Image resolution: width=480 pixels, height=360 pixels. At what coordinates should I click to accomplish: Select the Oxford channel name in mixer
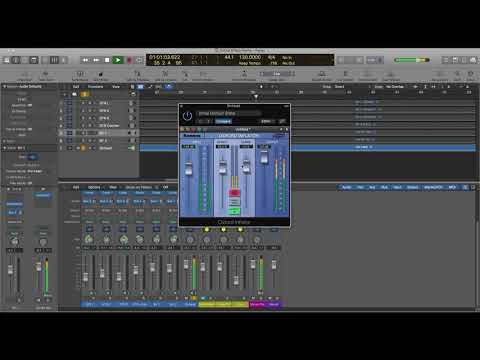tap(190, 304)
